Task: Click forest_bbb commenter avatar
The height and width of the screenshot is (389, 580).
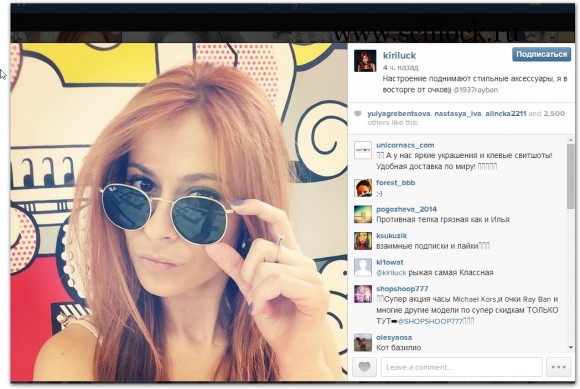Action: 363,188
